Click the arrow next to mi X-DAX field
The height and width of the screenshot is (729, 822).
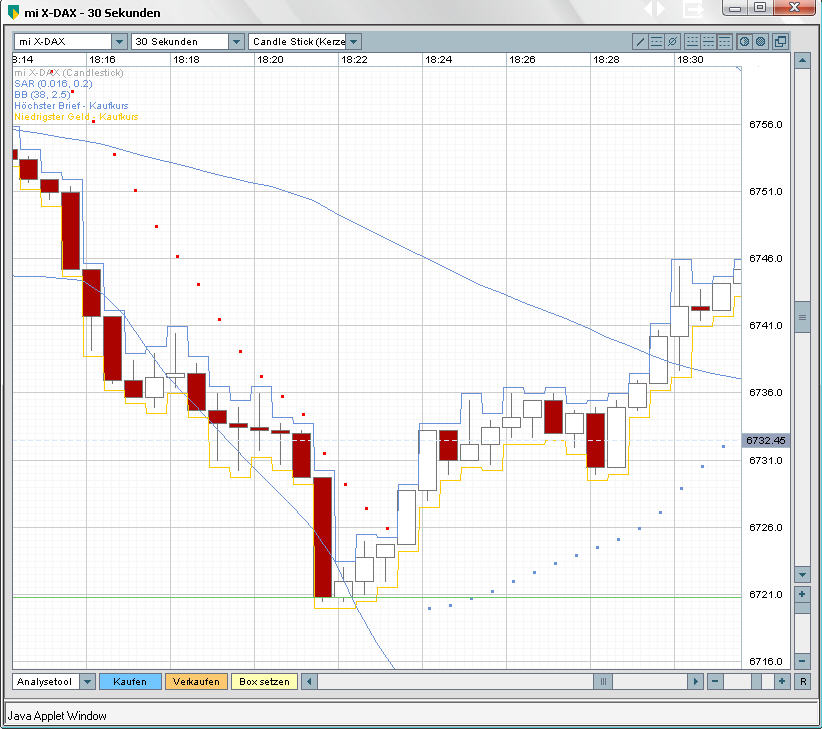click(120, 41)
